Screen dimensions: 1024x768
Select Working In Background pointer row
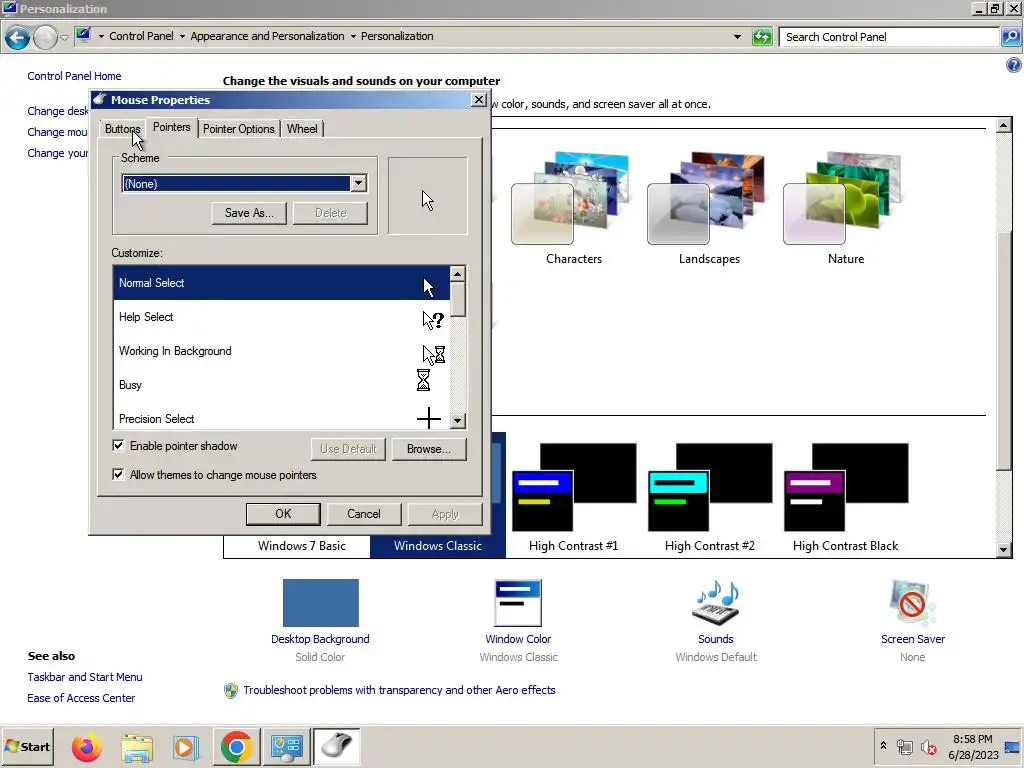click(281, 351)
